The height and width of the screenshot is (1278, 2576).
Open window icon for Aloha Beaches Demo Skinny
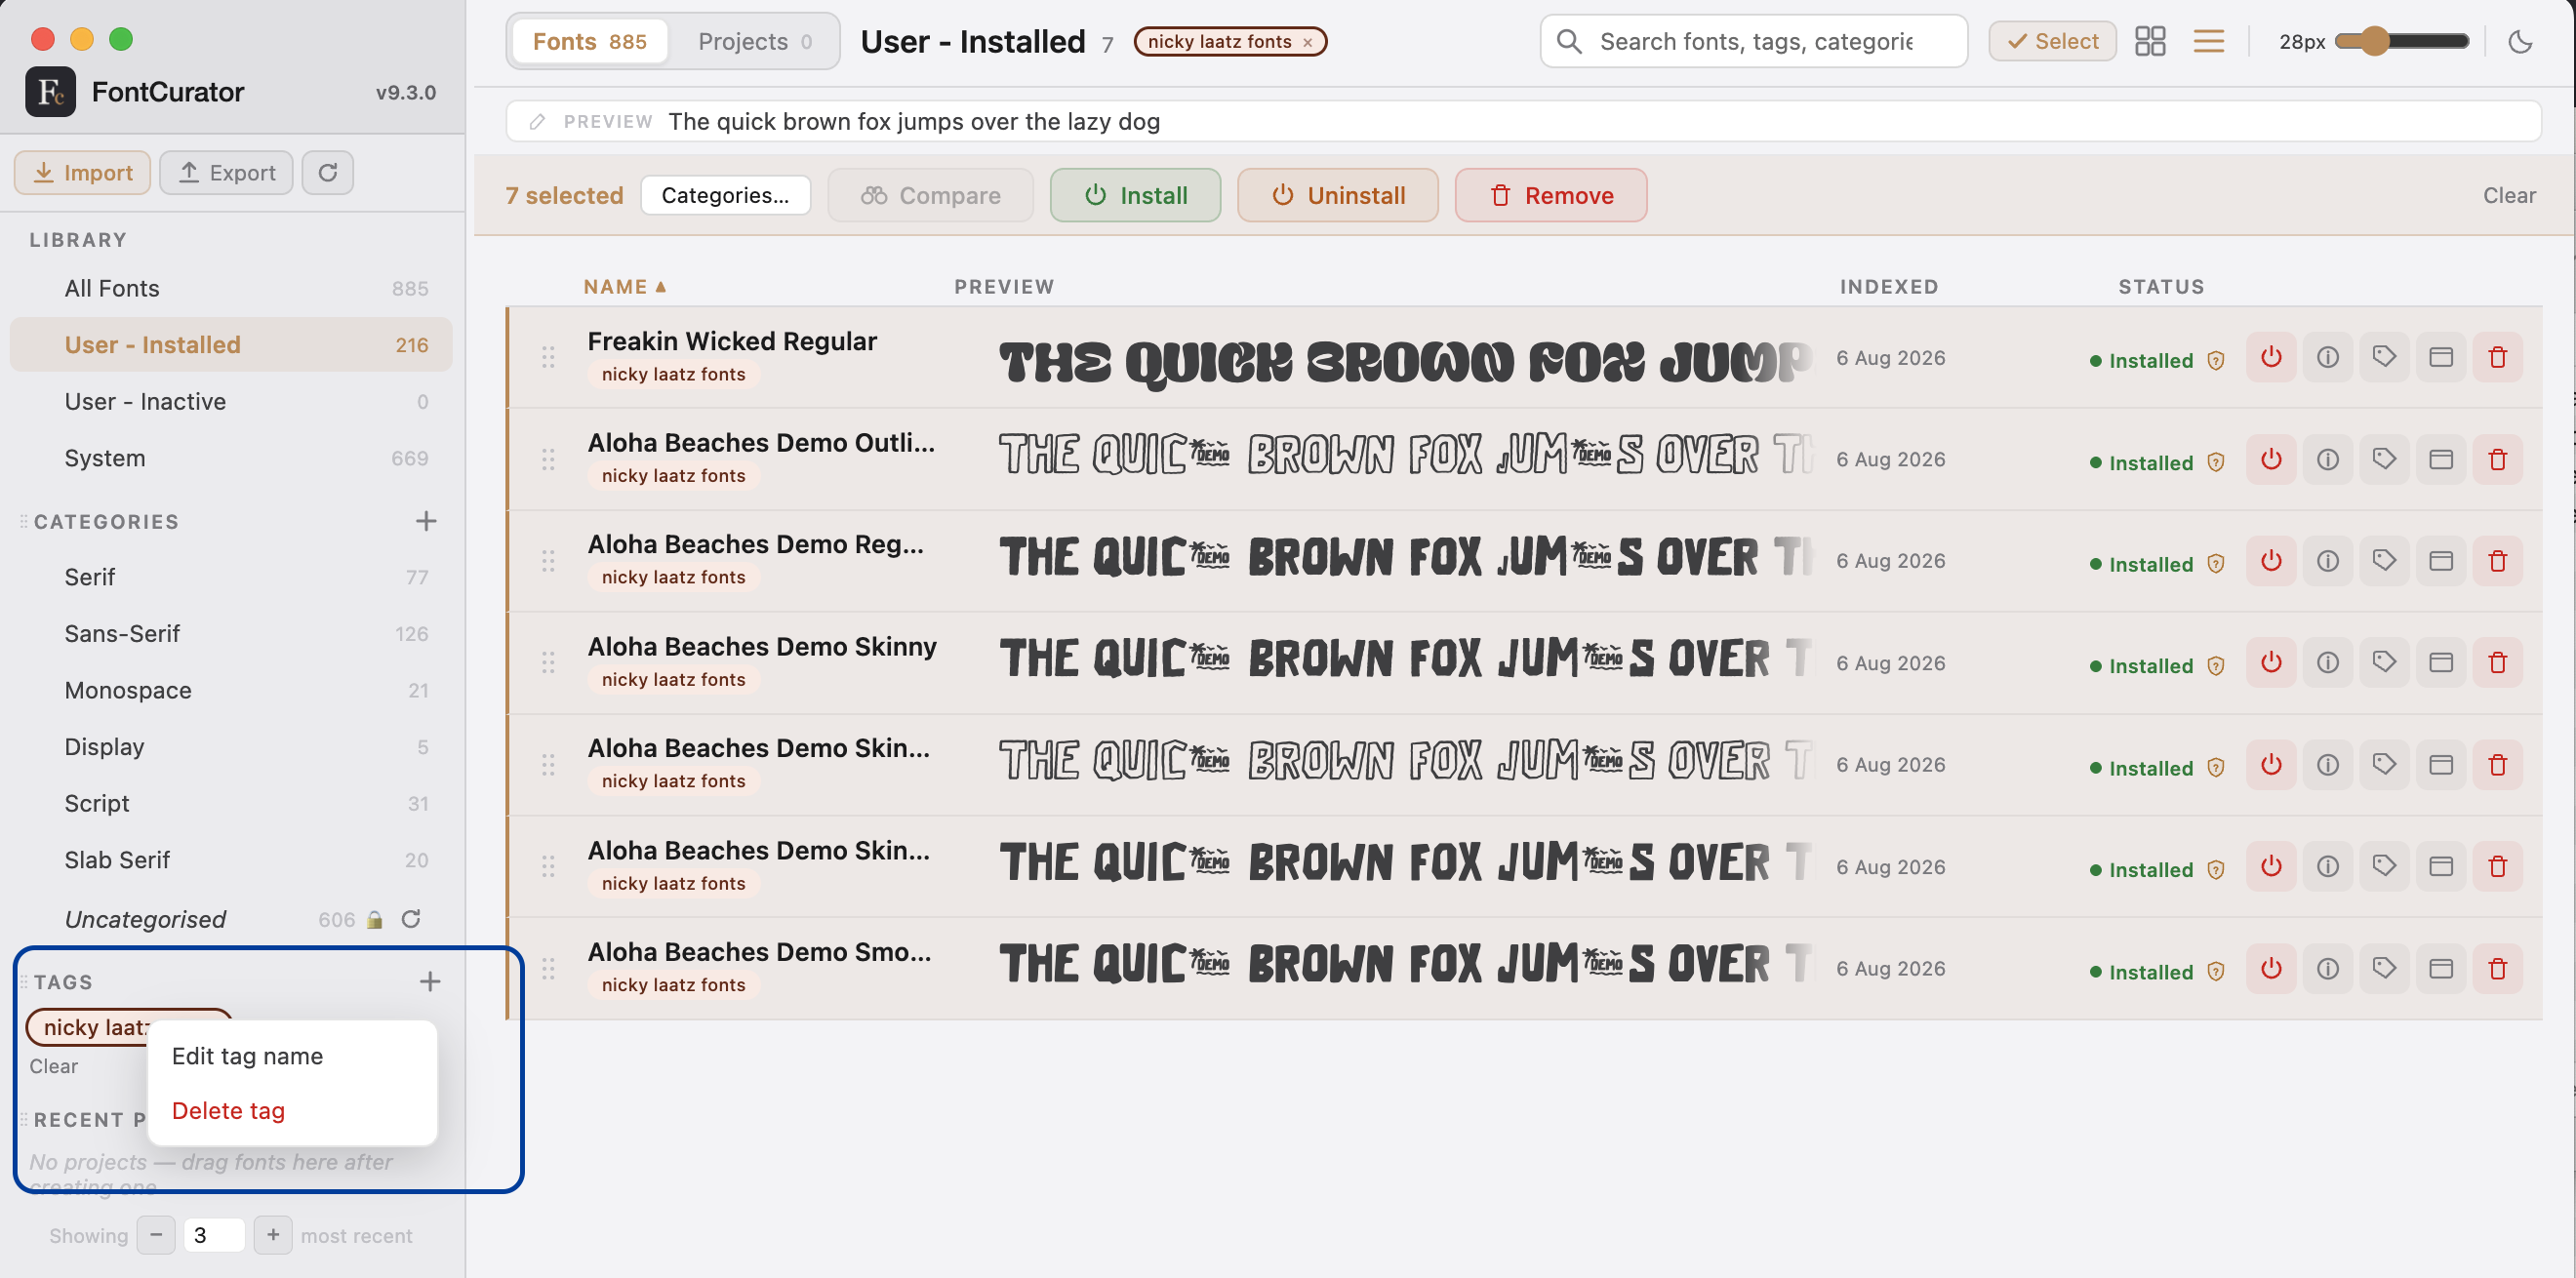tap(2441, 662)
